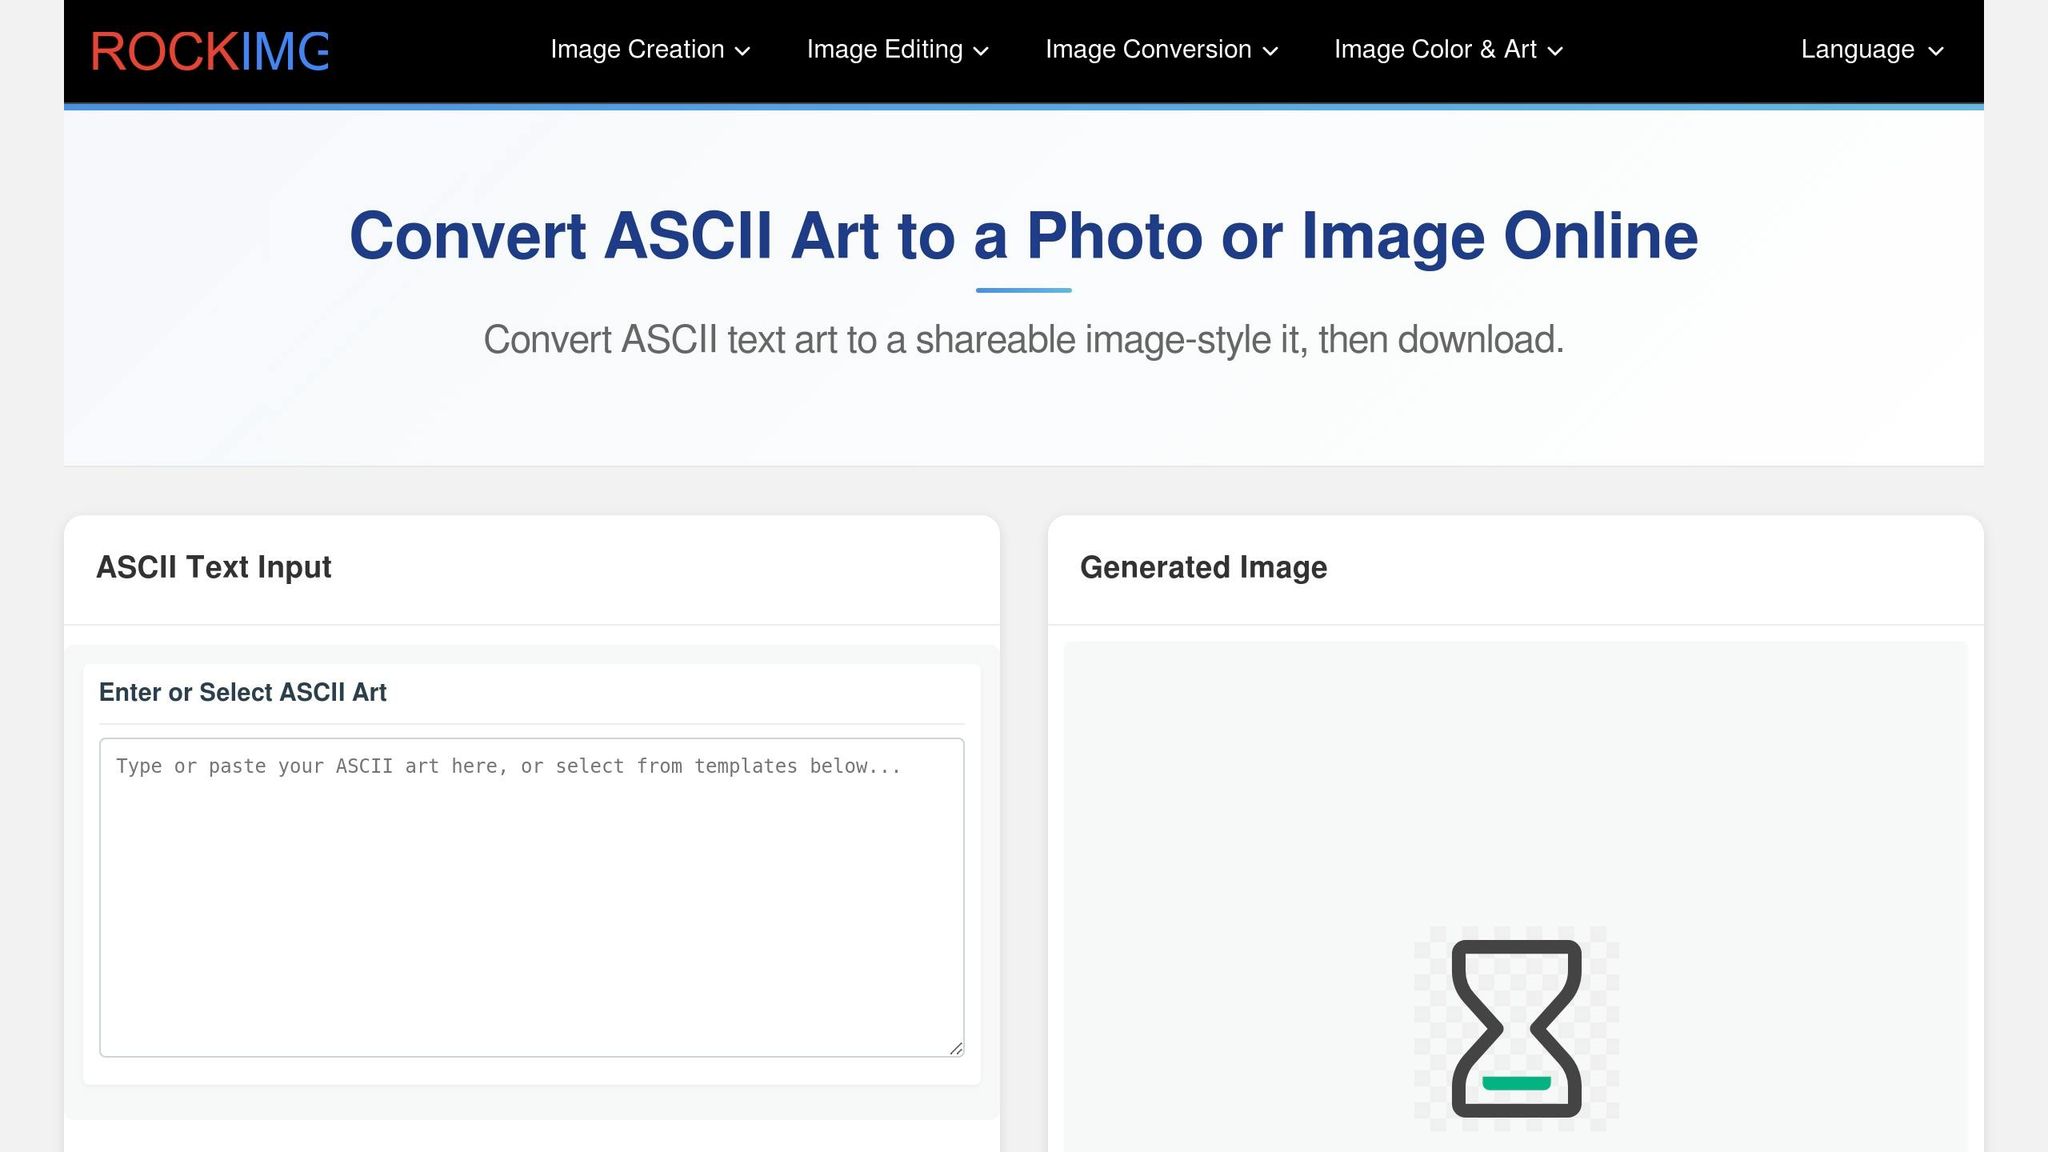
Task: Click the chevron beside Image Color & Art
Action: (x=1555, y=51)
